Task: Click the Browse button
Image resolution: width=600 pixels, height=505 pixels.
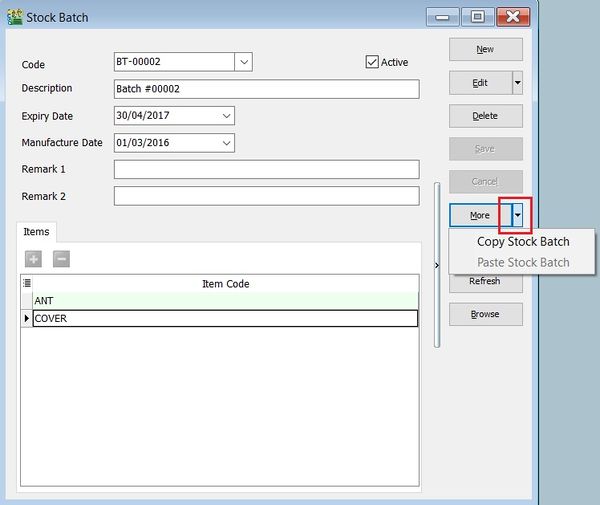Action: pos(485,314)
